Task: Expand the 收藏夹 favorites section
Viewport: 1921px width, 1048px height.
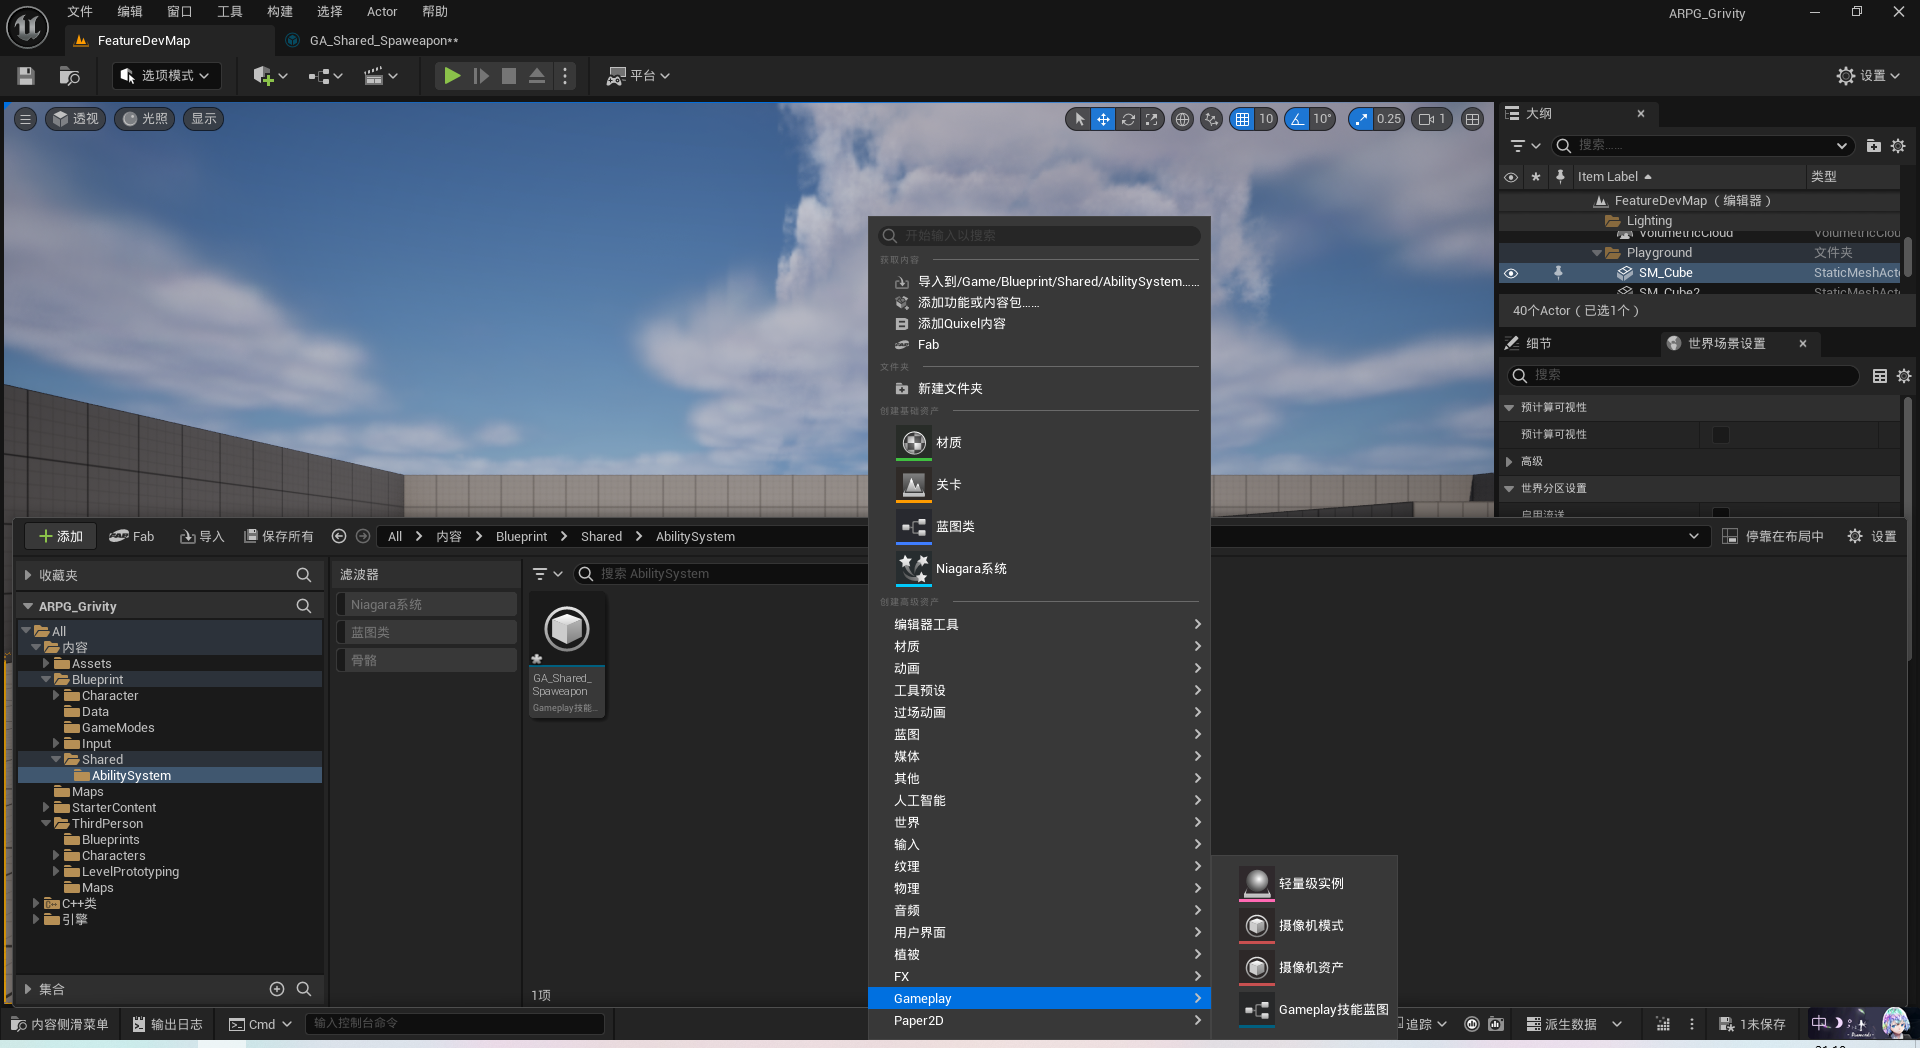Action: tap(28, 576)
